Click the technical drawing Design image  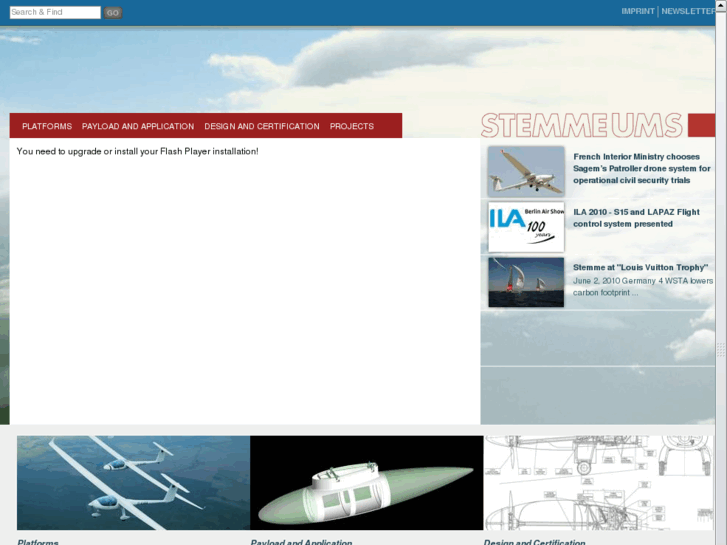tap(599, 482)
